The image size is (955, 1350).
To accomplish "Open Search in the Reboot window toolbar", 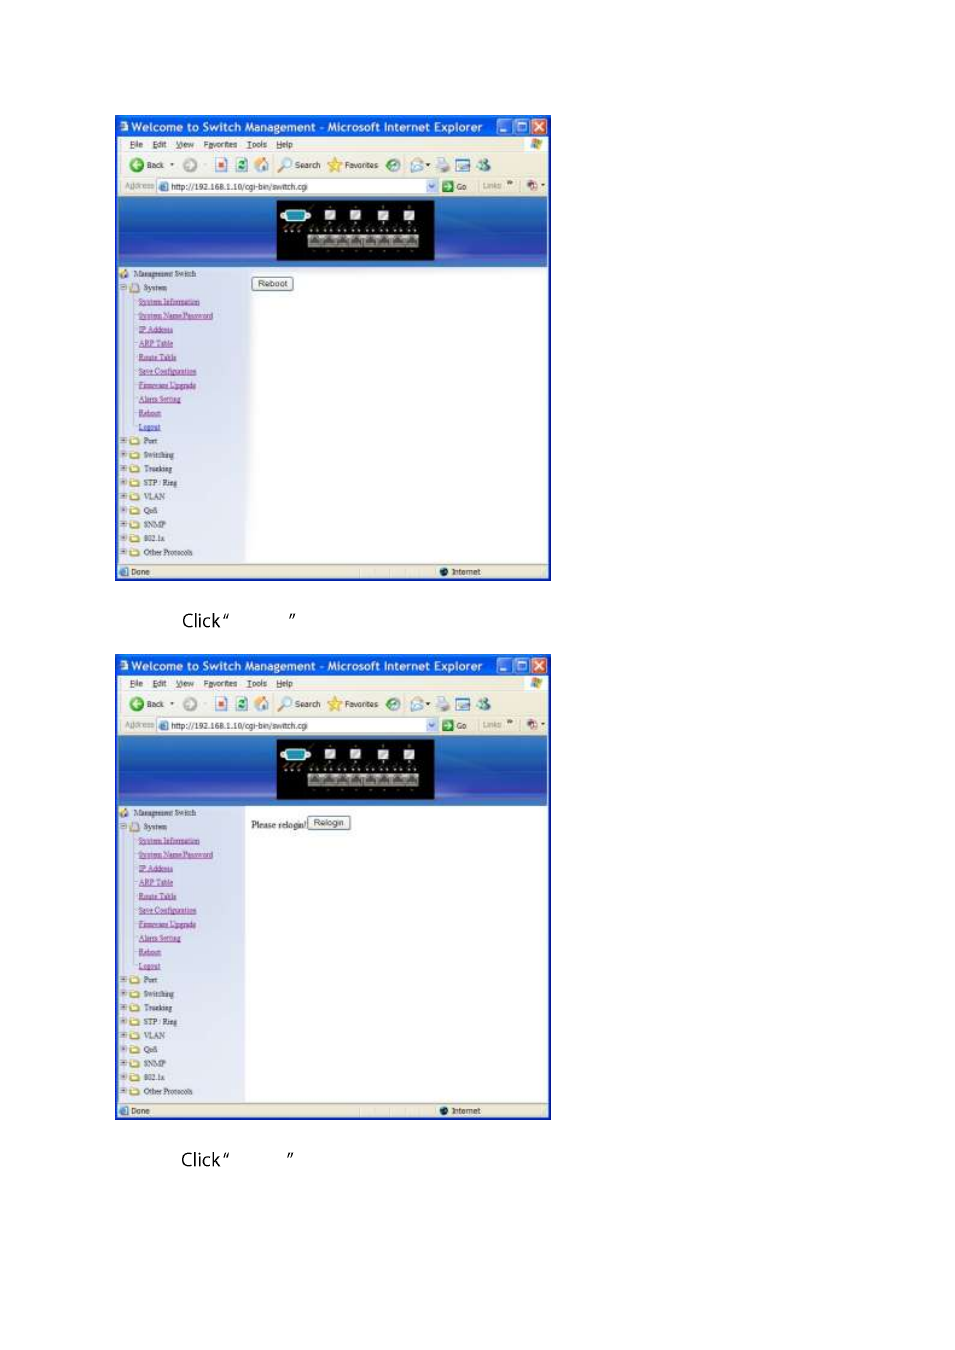I will pyautogui.click(x=299, y=165).
